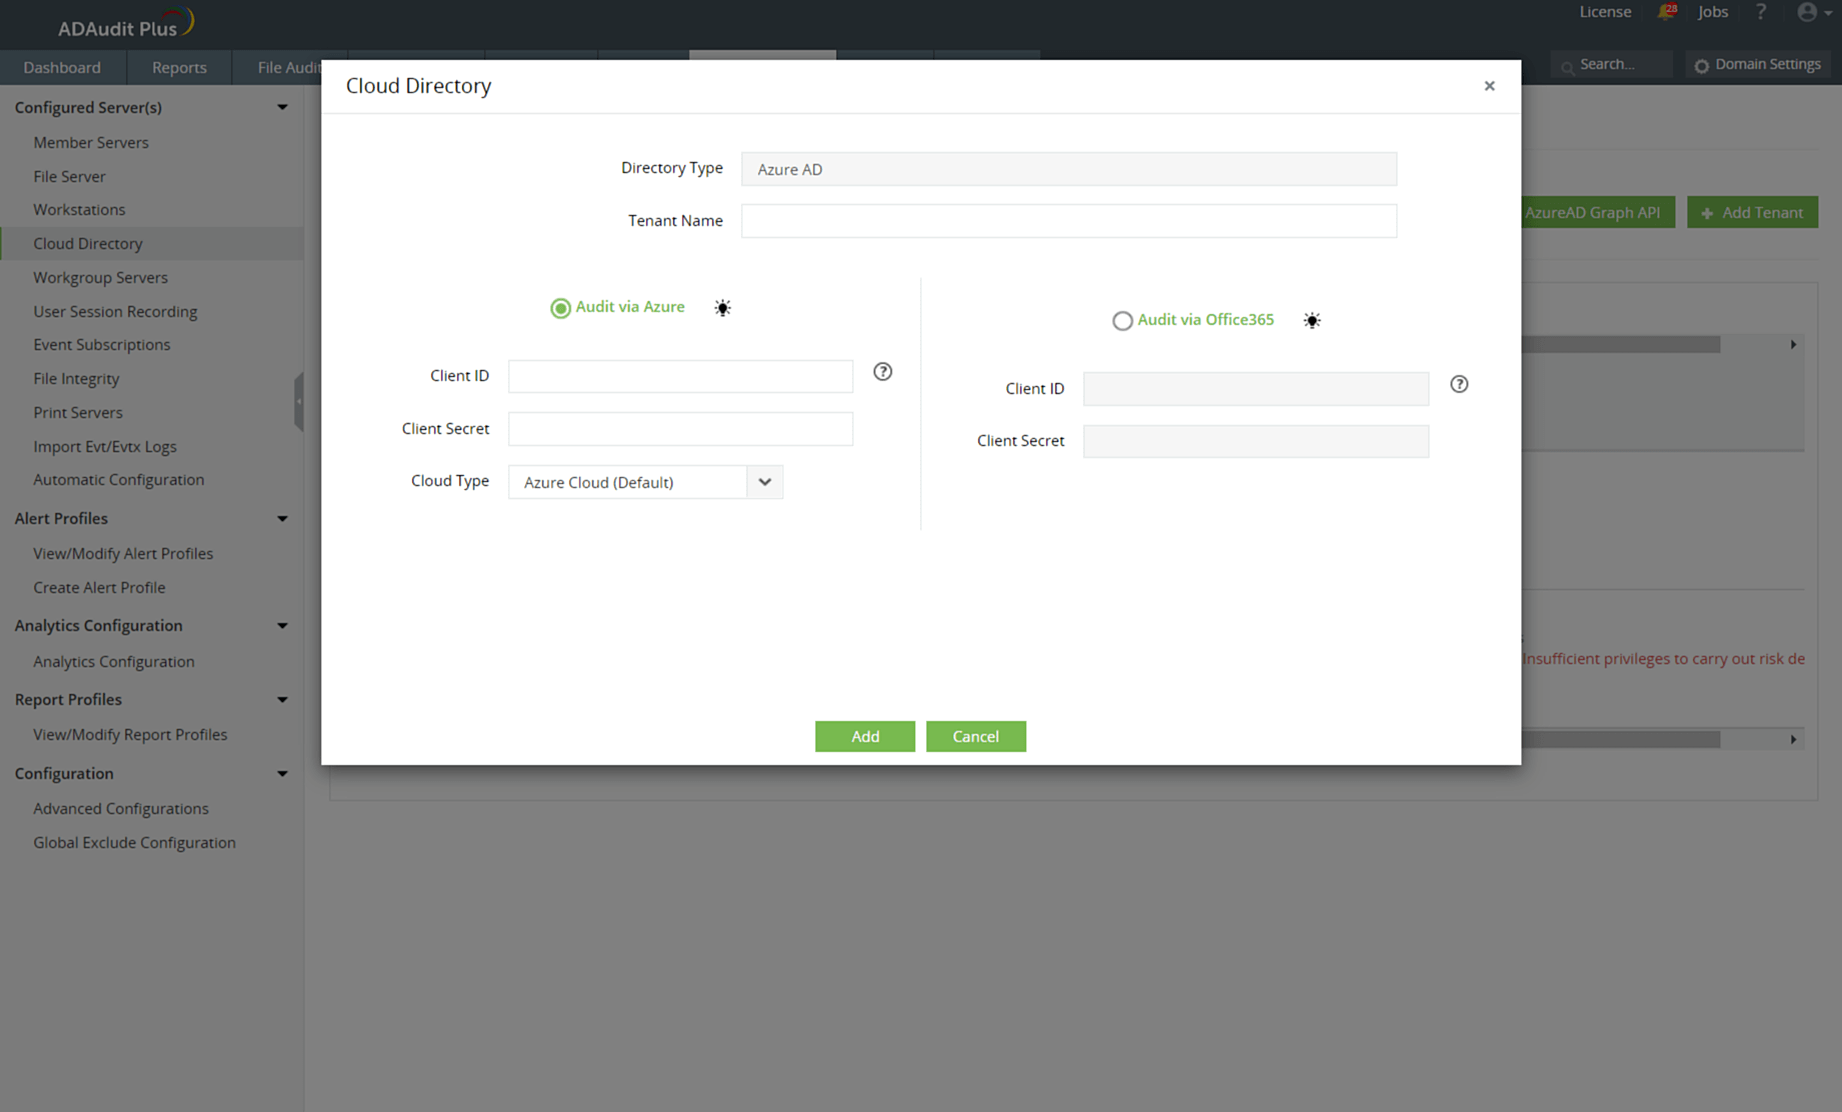The width and height of the screenshot is (1842, 1112).
Task: Select the Audit via Azure radio button
Action: (x=560, y=308)
